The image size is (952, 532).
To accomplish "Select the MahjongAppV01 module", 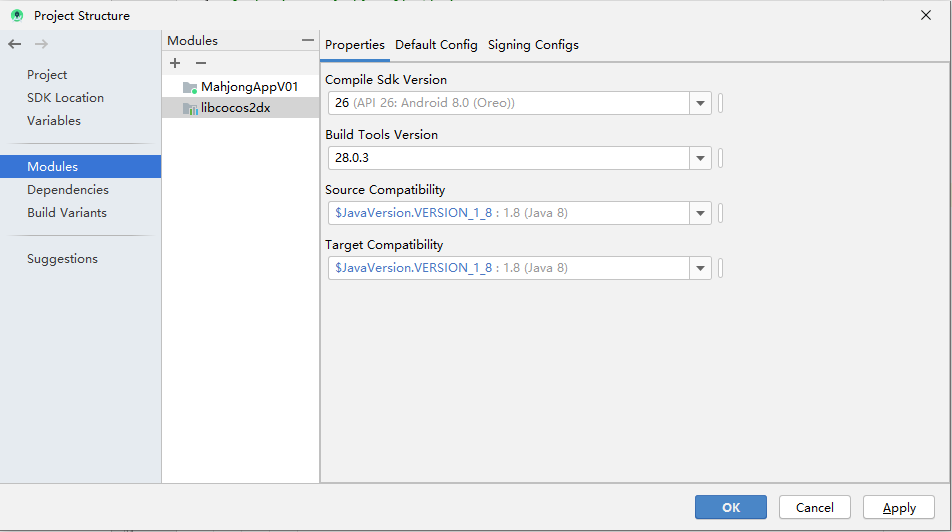I will click(249, 87).
